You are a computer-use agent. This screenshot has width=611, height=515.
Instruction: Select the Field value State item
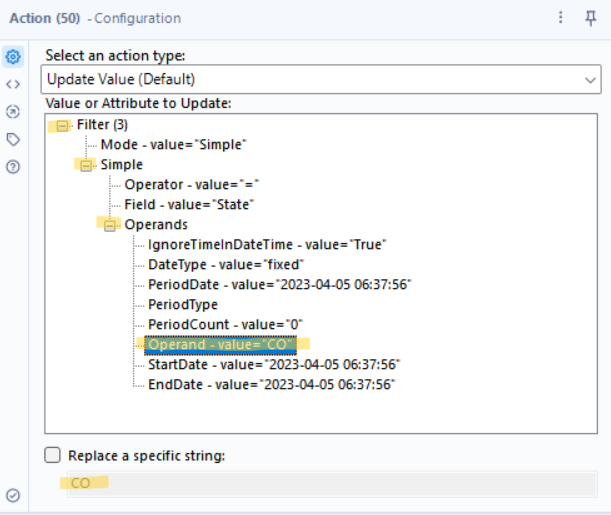point(189,205)
